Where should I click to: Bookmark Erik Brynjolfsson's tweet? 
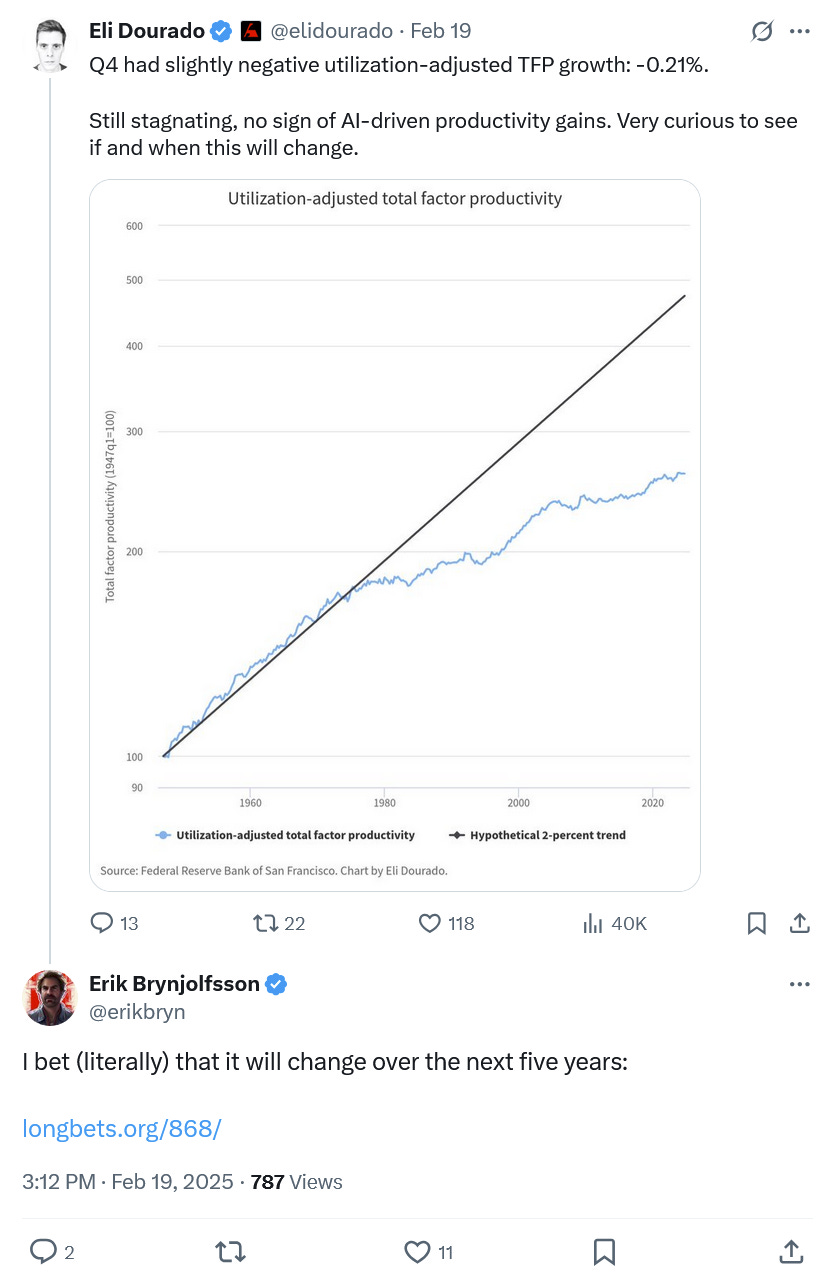(604, 1251)
